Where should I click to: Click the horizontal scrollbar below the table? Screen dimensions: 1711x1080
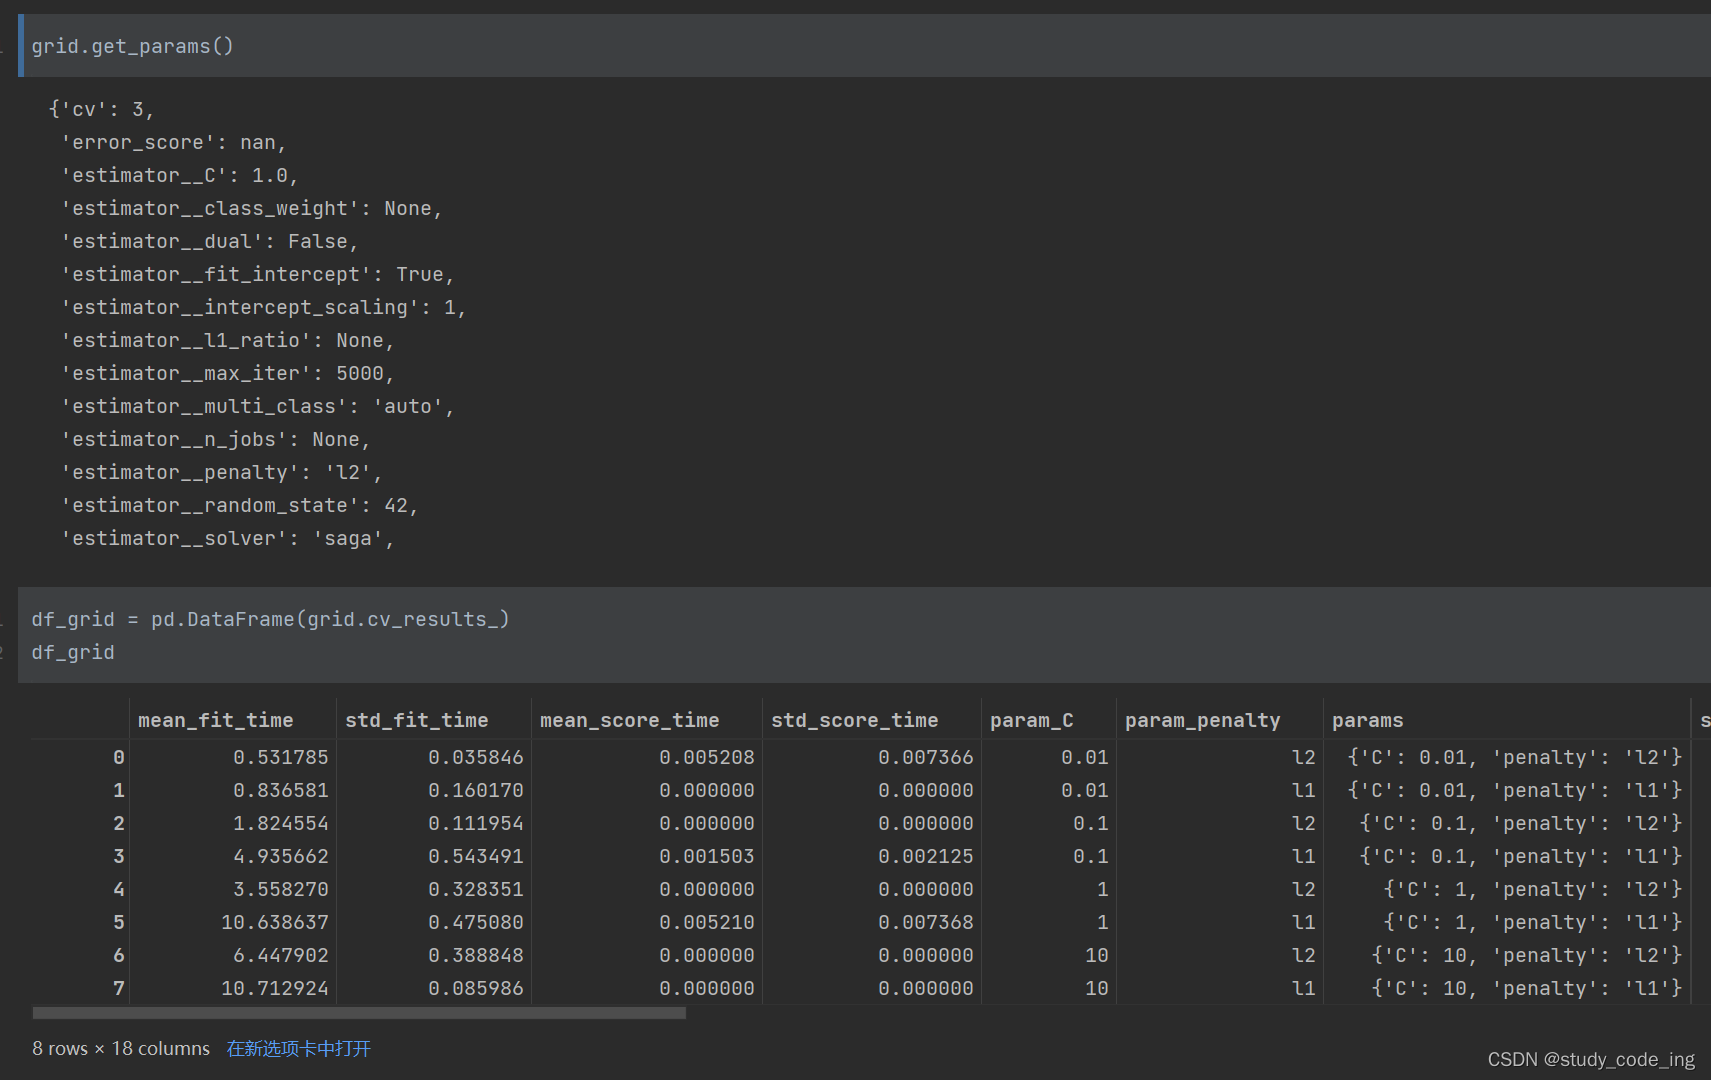[x=358, y=1012]
